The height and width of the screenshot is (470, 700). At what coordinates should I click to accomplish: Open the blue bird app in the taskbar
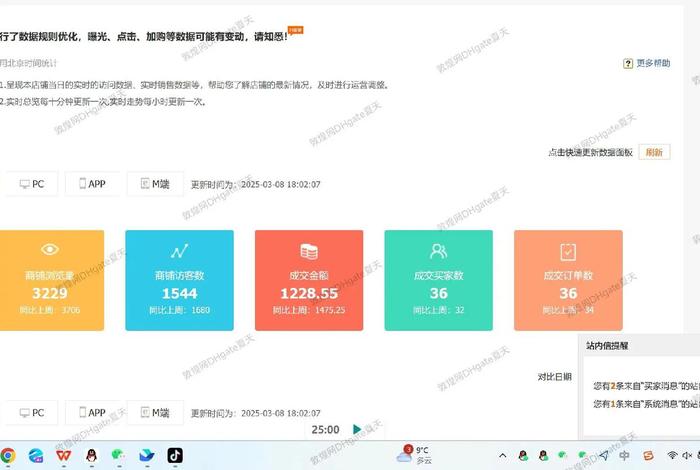[x=147, y=455]
